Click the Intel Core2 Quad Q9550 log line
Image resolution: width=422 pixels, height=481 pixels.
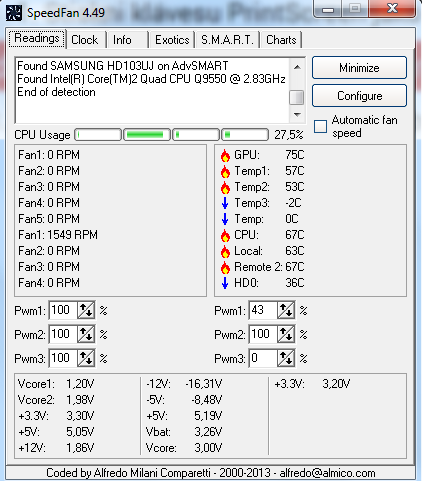(151, 79)
